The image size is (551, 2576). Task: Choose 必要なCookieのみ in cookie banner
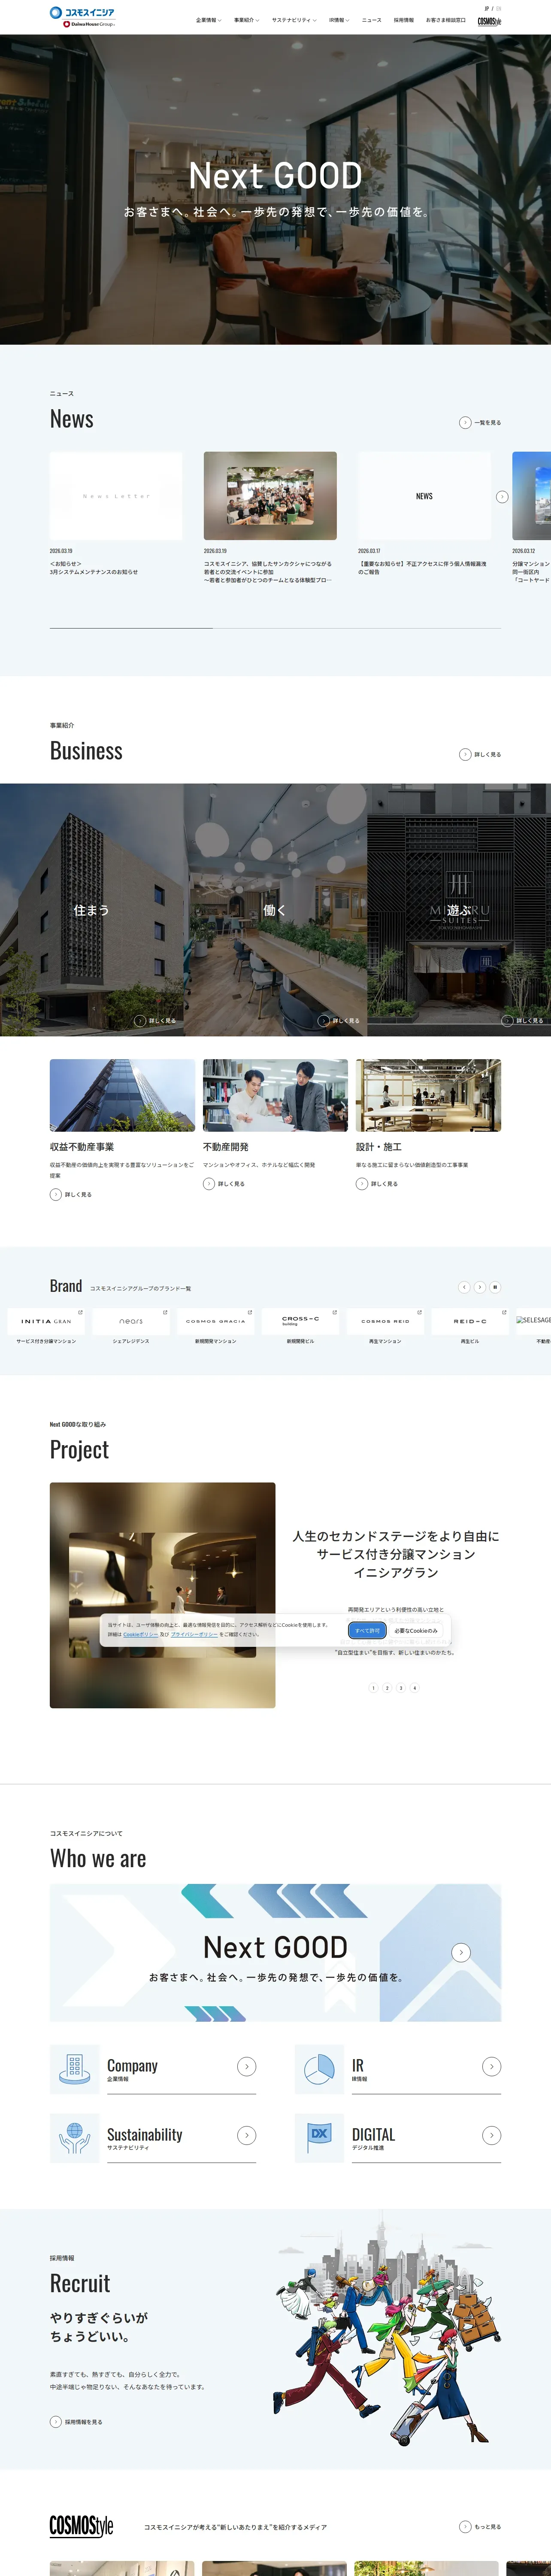(x=416, y=1630)
